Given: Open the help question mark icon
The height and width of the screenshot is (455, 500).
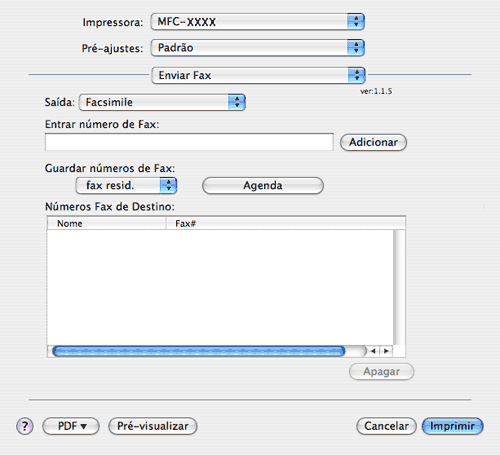Looking at the screenshot, I should pos(25,426).
